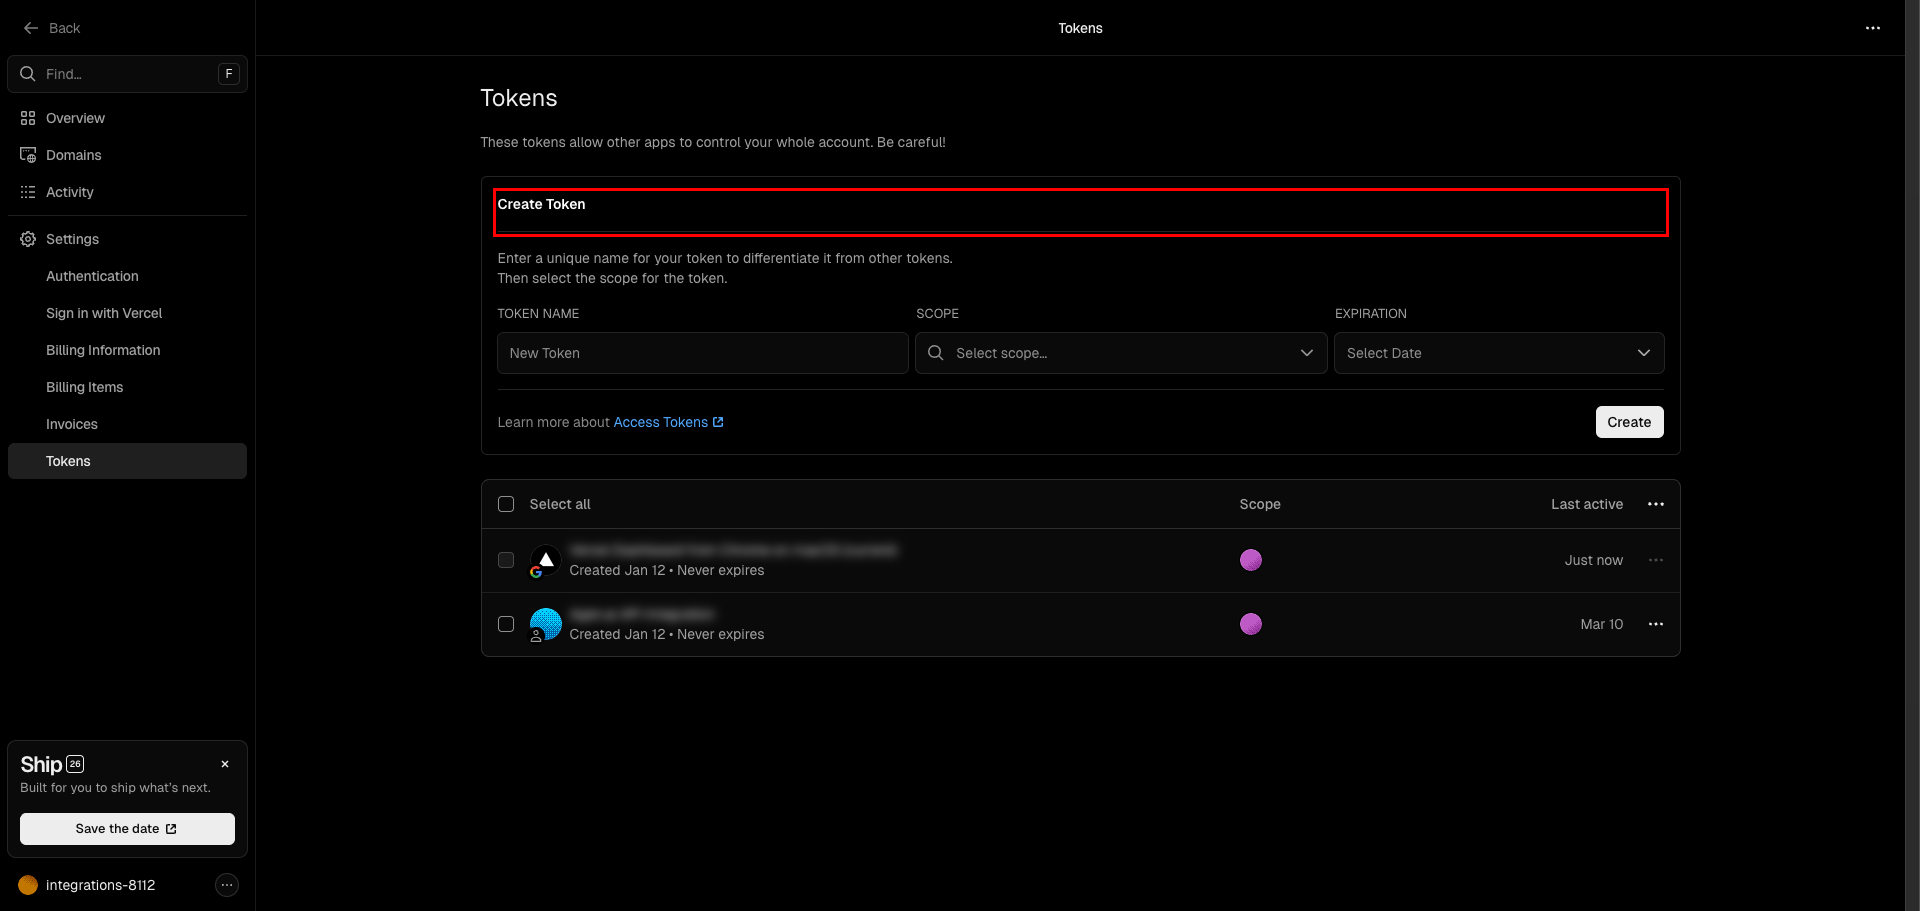Open the top-right page options ellipsis
This screenshot has height=911, width=1920.
[1873, 28]
